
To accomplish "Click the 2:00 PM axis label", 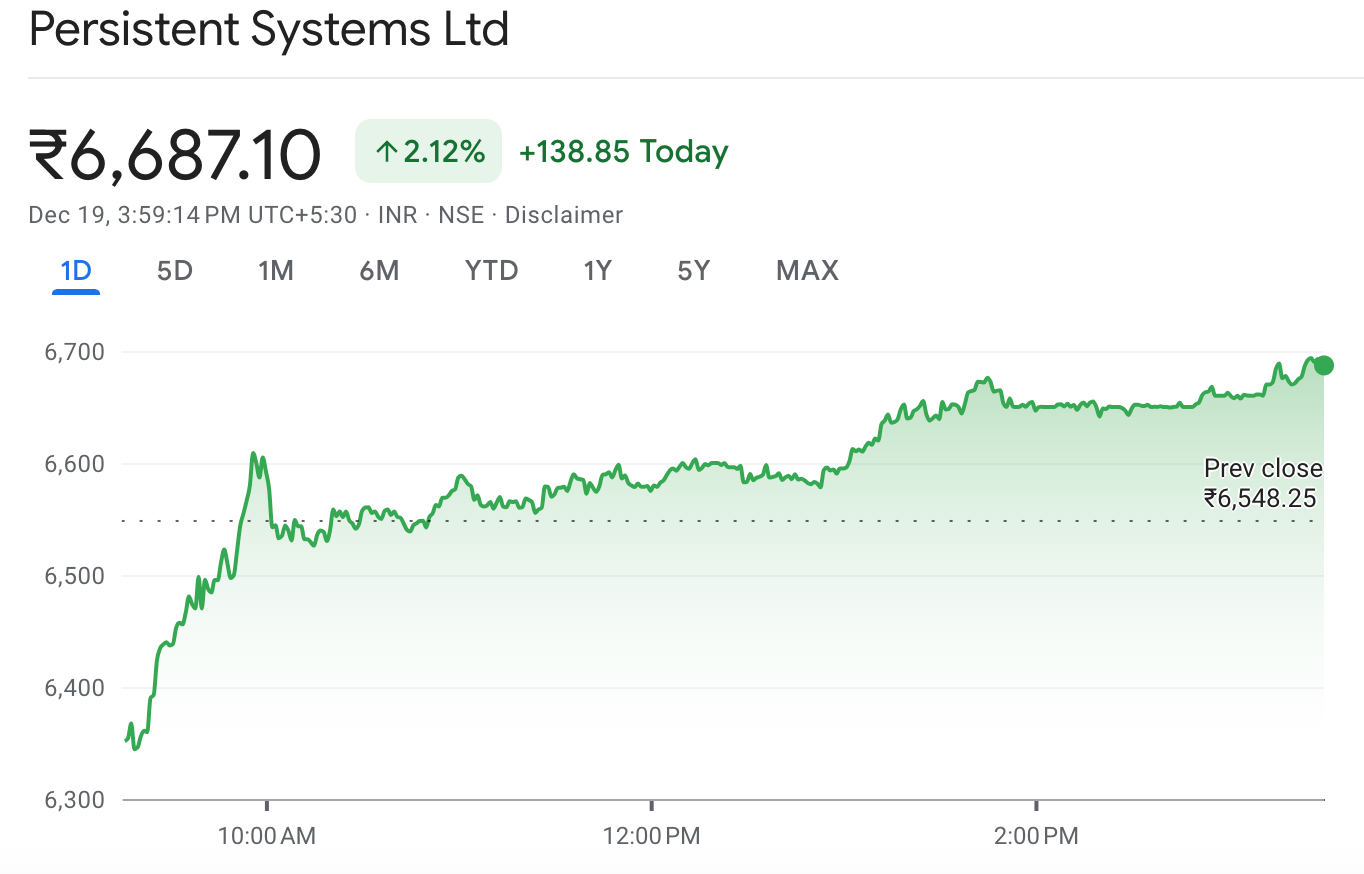I will pyautogui.click(x=1036, y=836).
